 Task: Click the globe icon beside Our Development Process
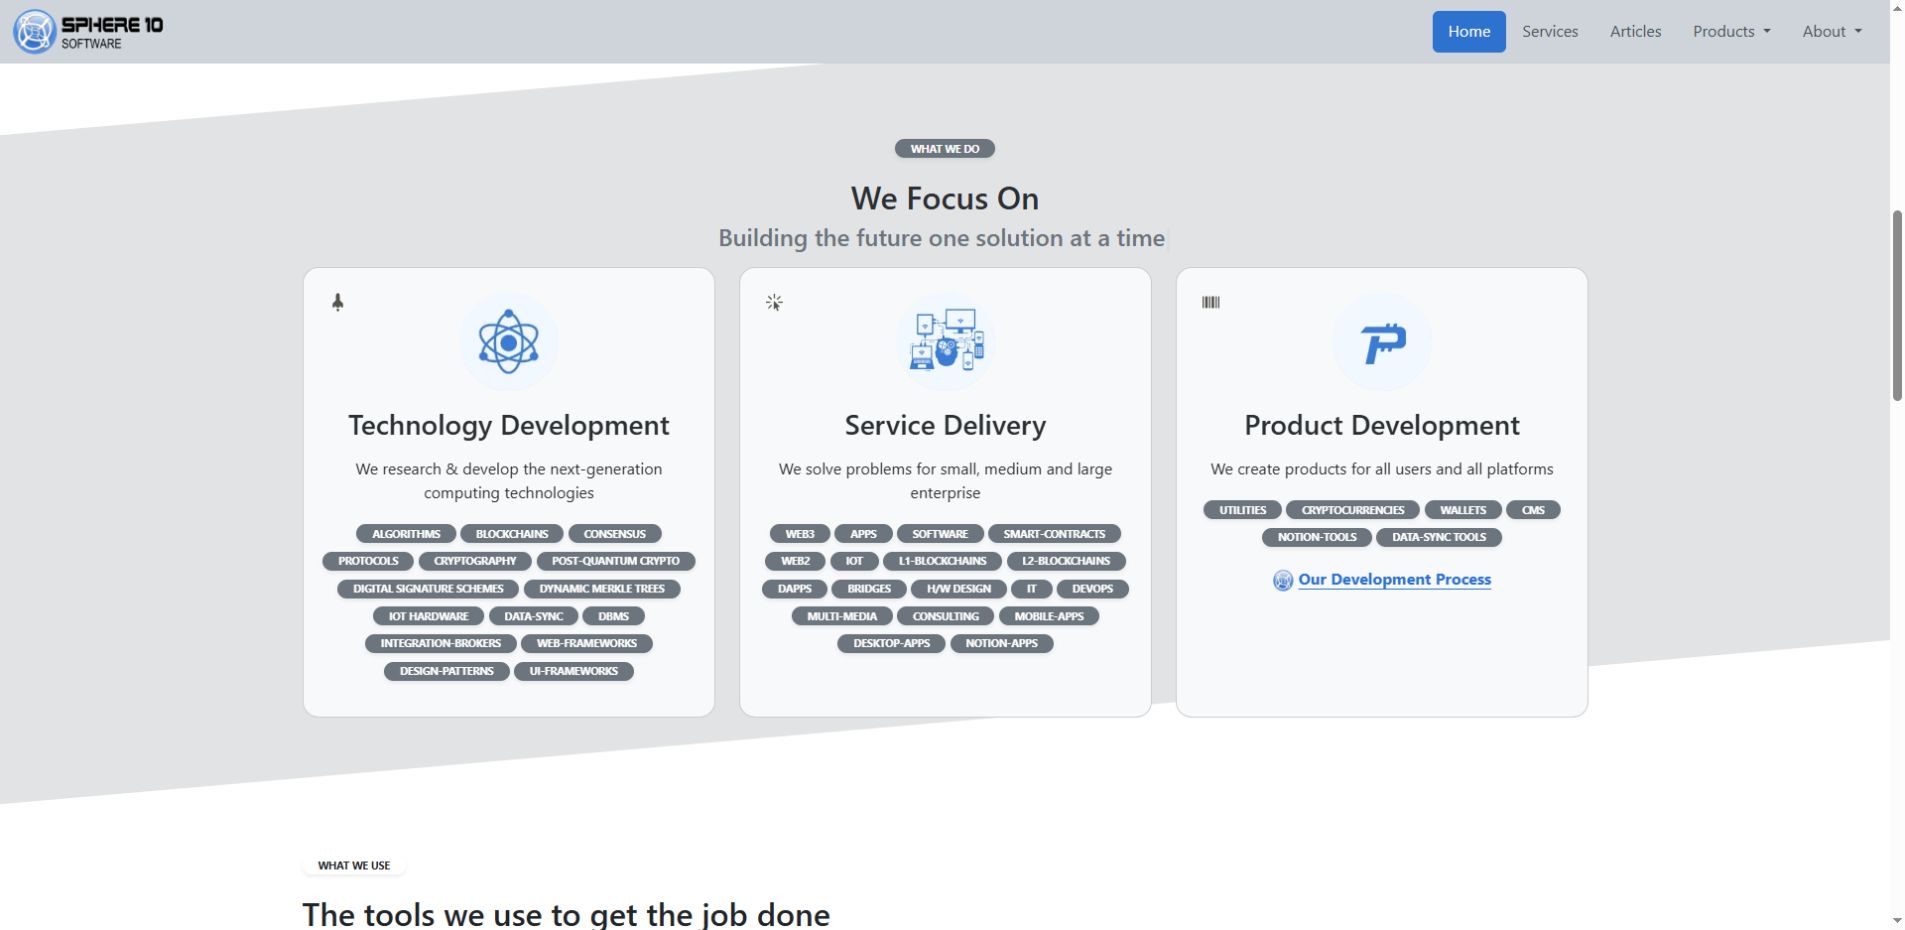pyautogui.click(x=1283, y=580)
